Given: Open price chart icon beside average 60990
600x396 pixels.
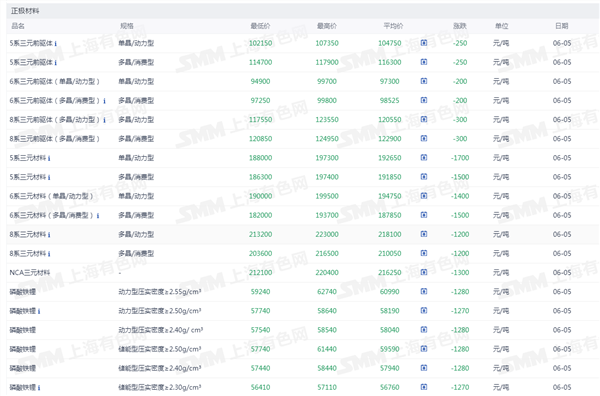Looking at the screenshot, I should tap(424, 292).
